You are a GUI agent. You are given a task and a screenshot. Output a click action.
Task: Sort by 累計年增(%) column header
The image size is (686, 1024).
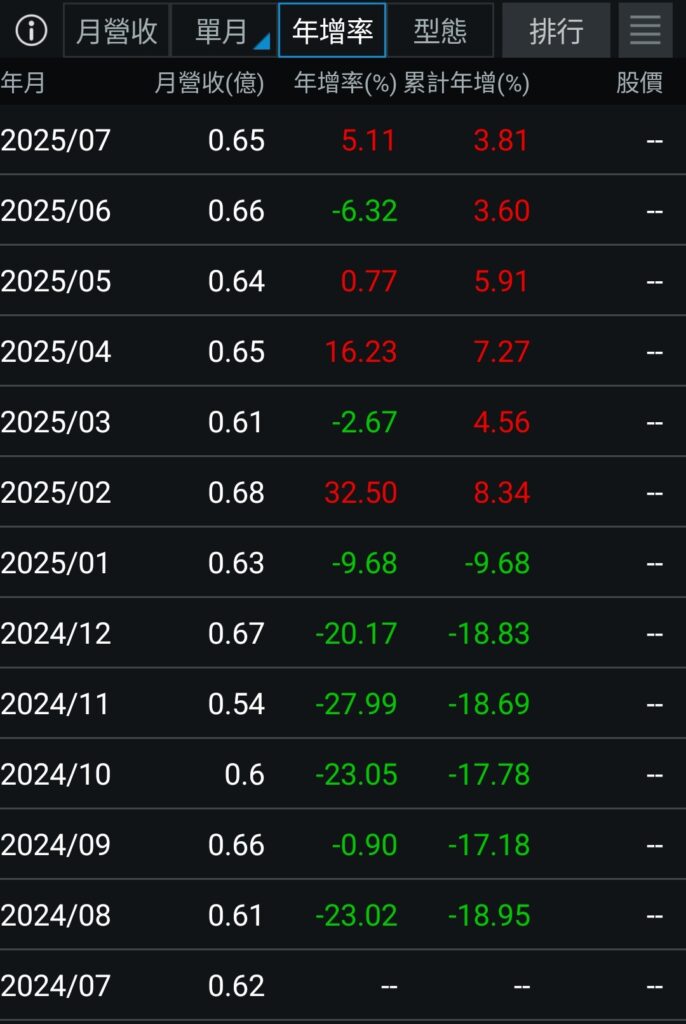coord(466,83)
